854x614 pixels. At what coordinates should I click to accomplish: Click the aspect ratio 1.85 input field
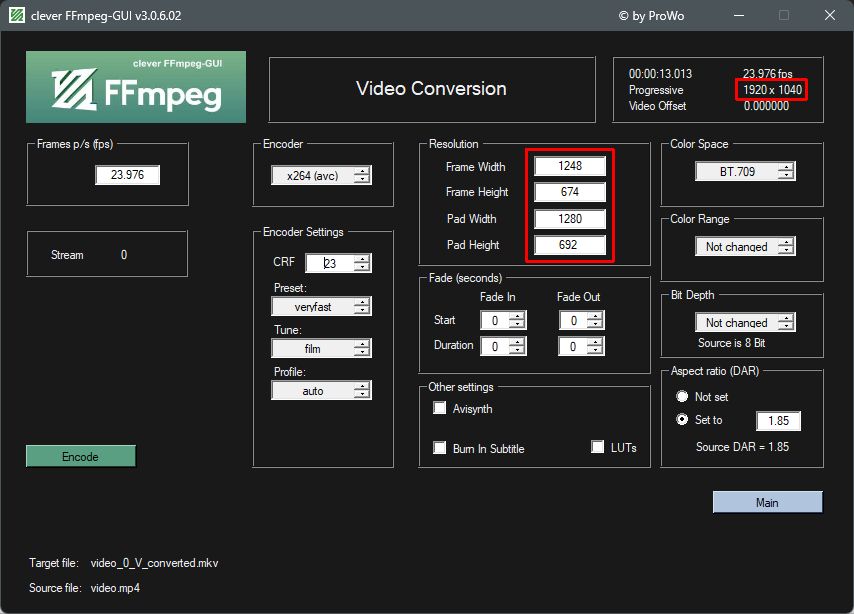tap(778, 421)
